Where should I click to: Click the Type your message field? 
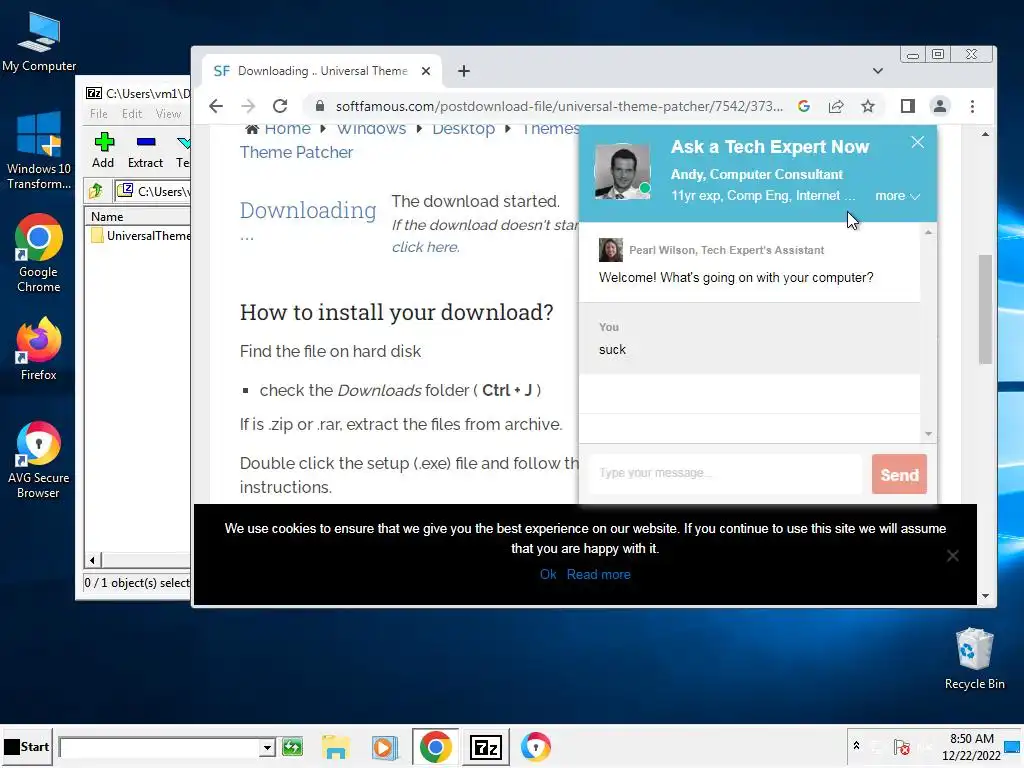(726, 473)
